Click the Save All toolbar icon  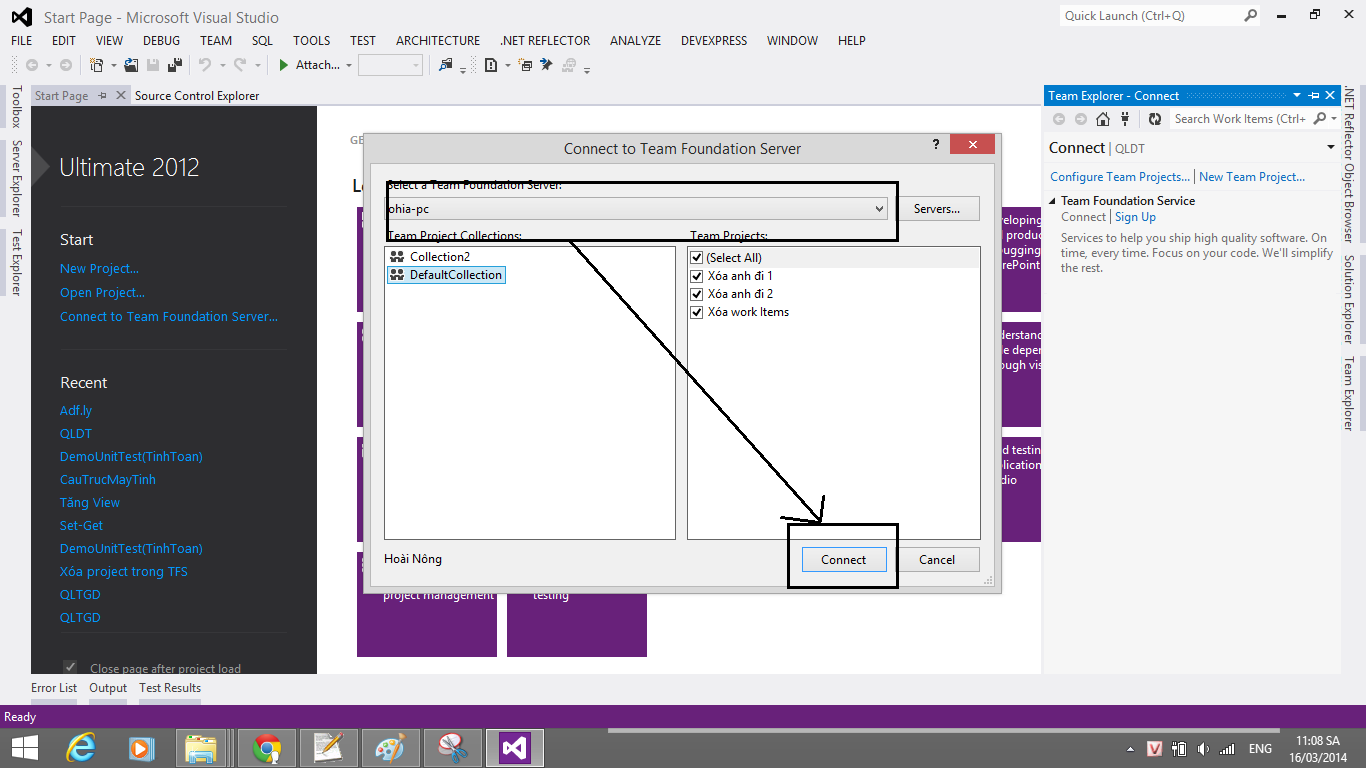[x=175, y=65]
